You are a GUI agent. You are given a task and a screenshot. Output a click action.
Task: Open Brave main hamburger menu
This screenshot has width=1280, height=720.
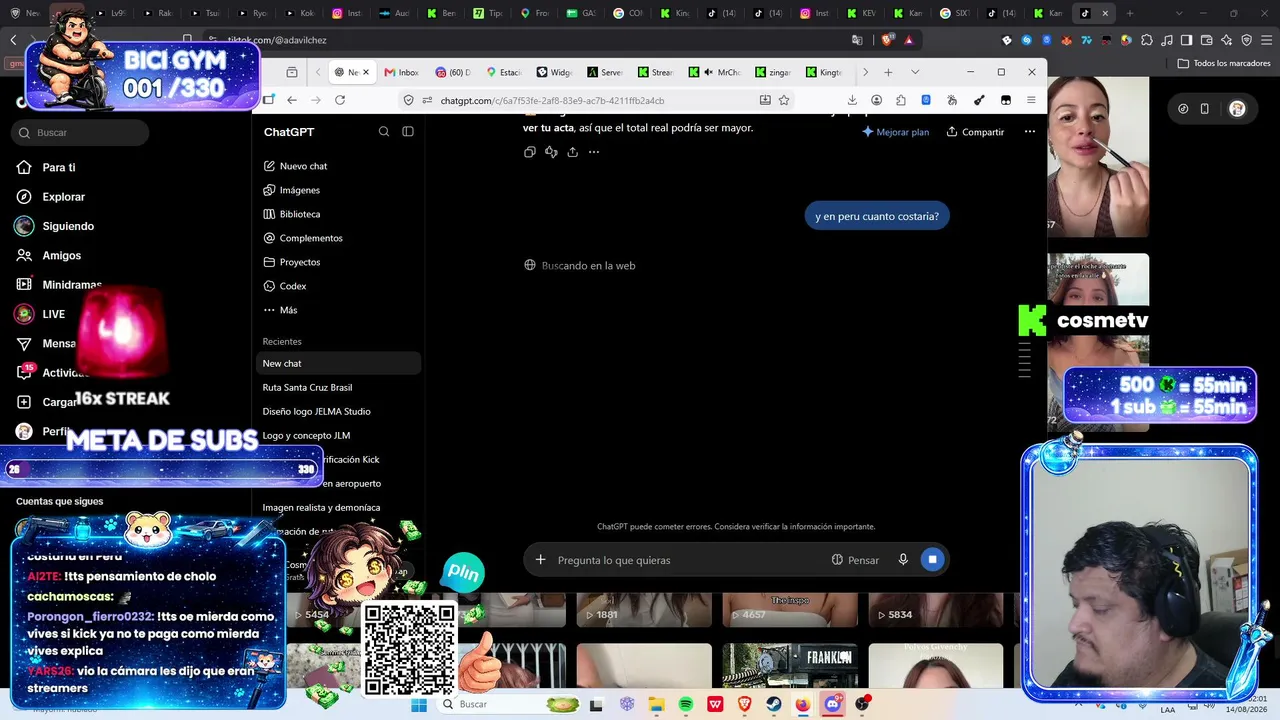1265,40
